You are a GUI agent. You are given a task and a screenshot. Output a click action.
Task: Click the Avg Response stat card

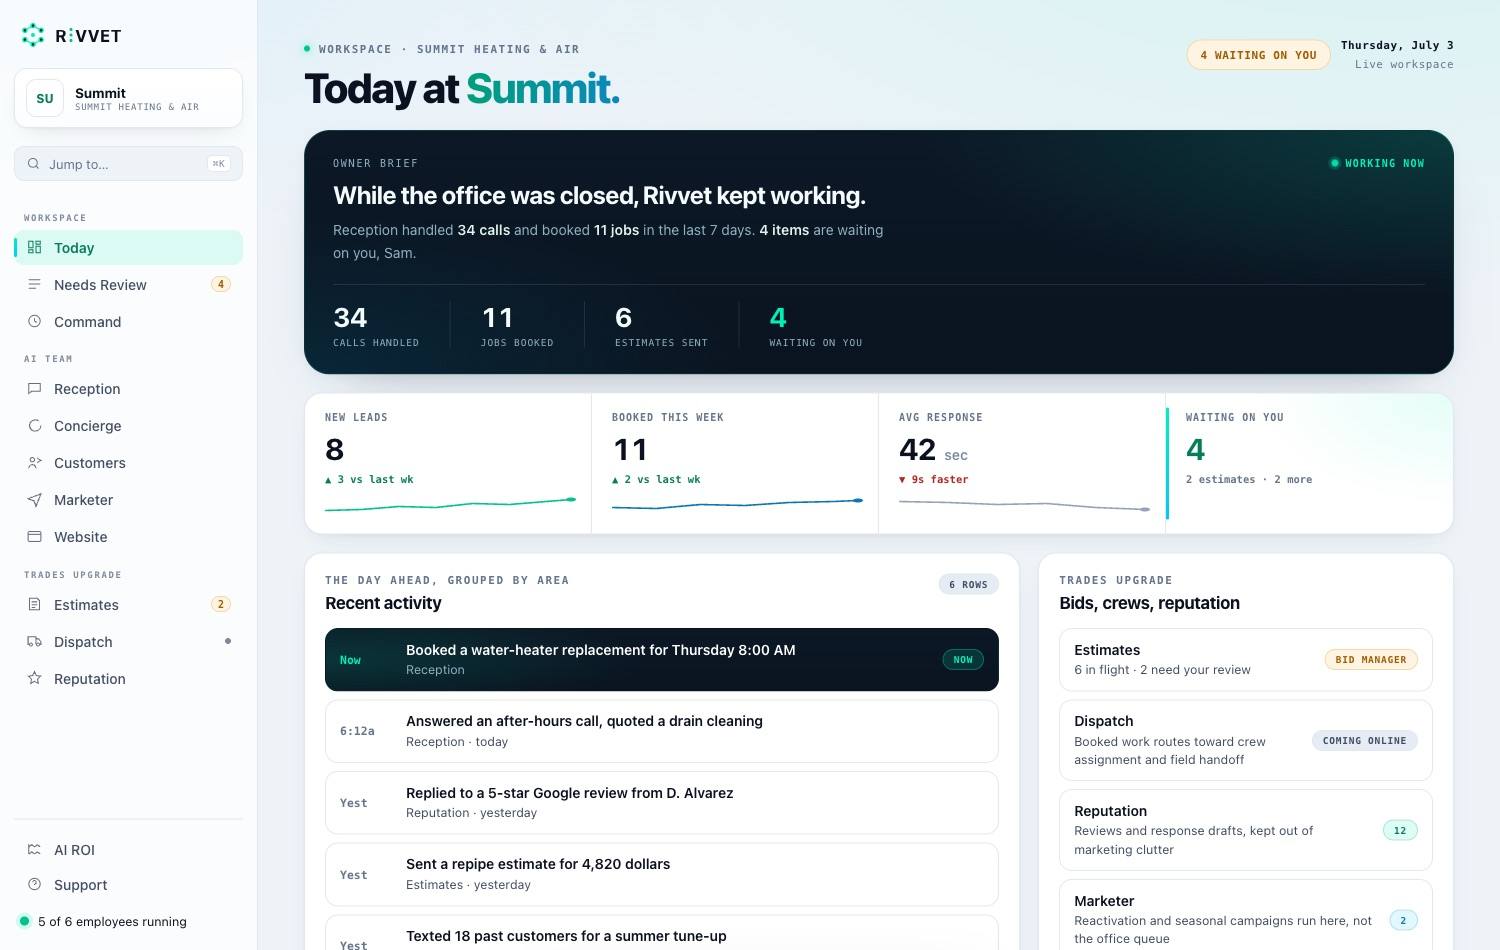tap(1022, 463)
